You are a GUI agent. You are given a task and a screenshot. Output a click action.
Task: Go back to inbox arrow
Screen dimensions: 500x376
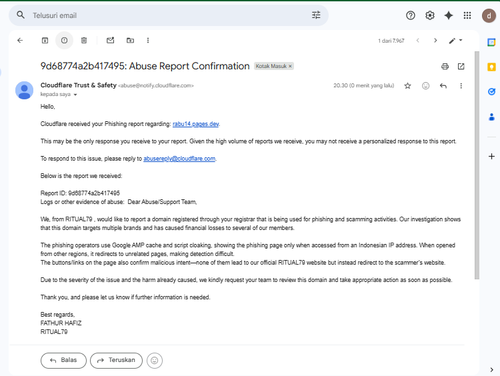[20, 40]
